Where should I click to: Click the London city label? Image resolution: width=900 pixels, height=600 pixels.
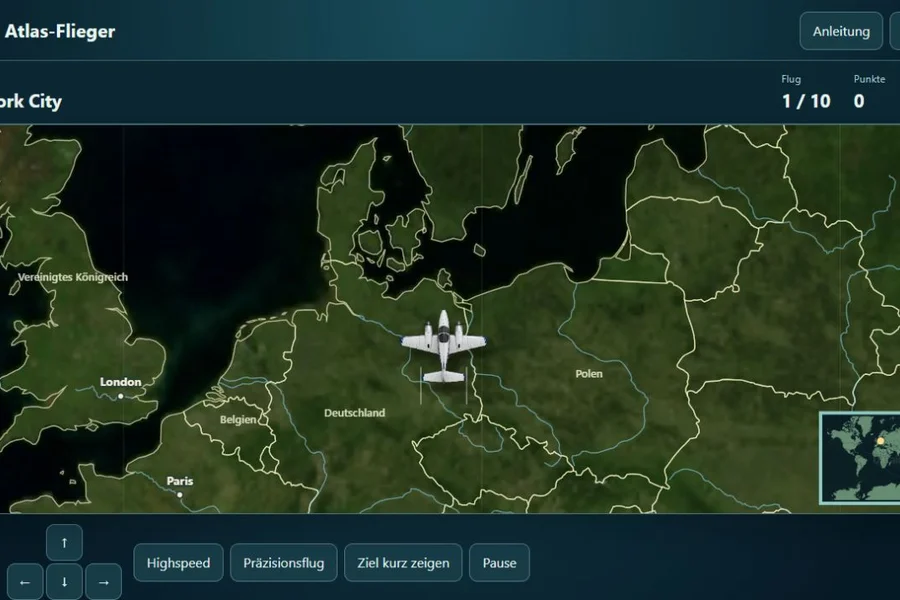pos(121,382)
